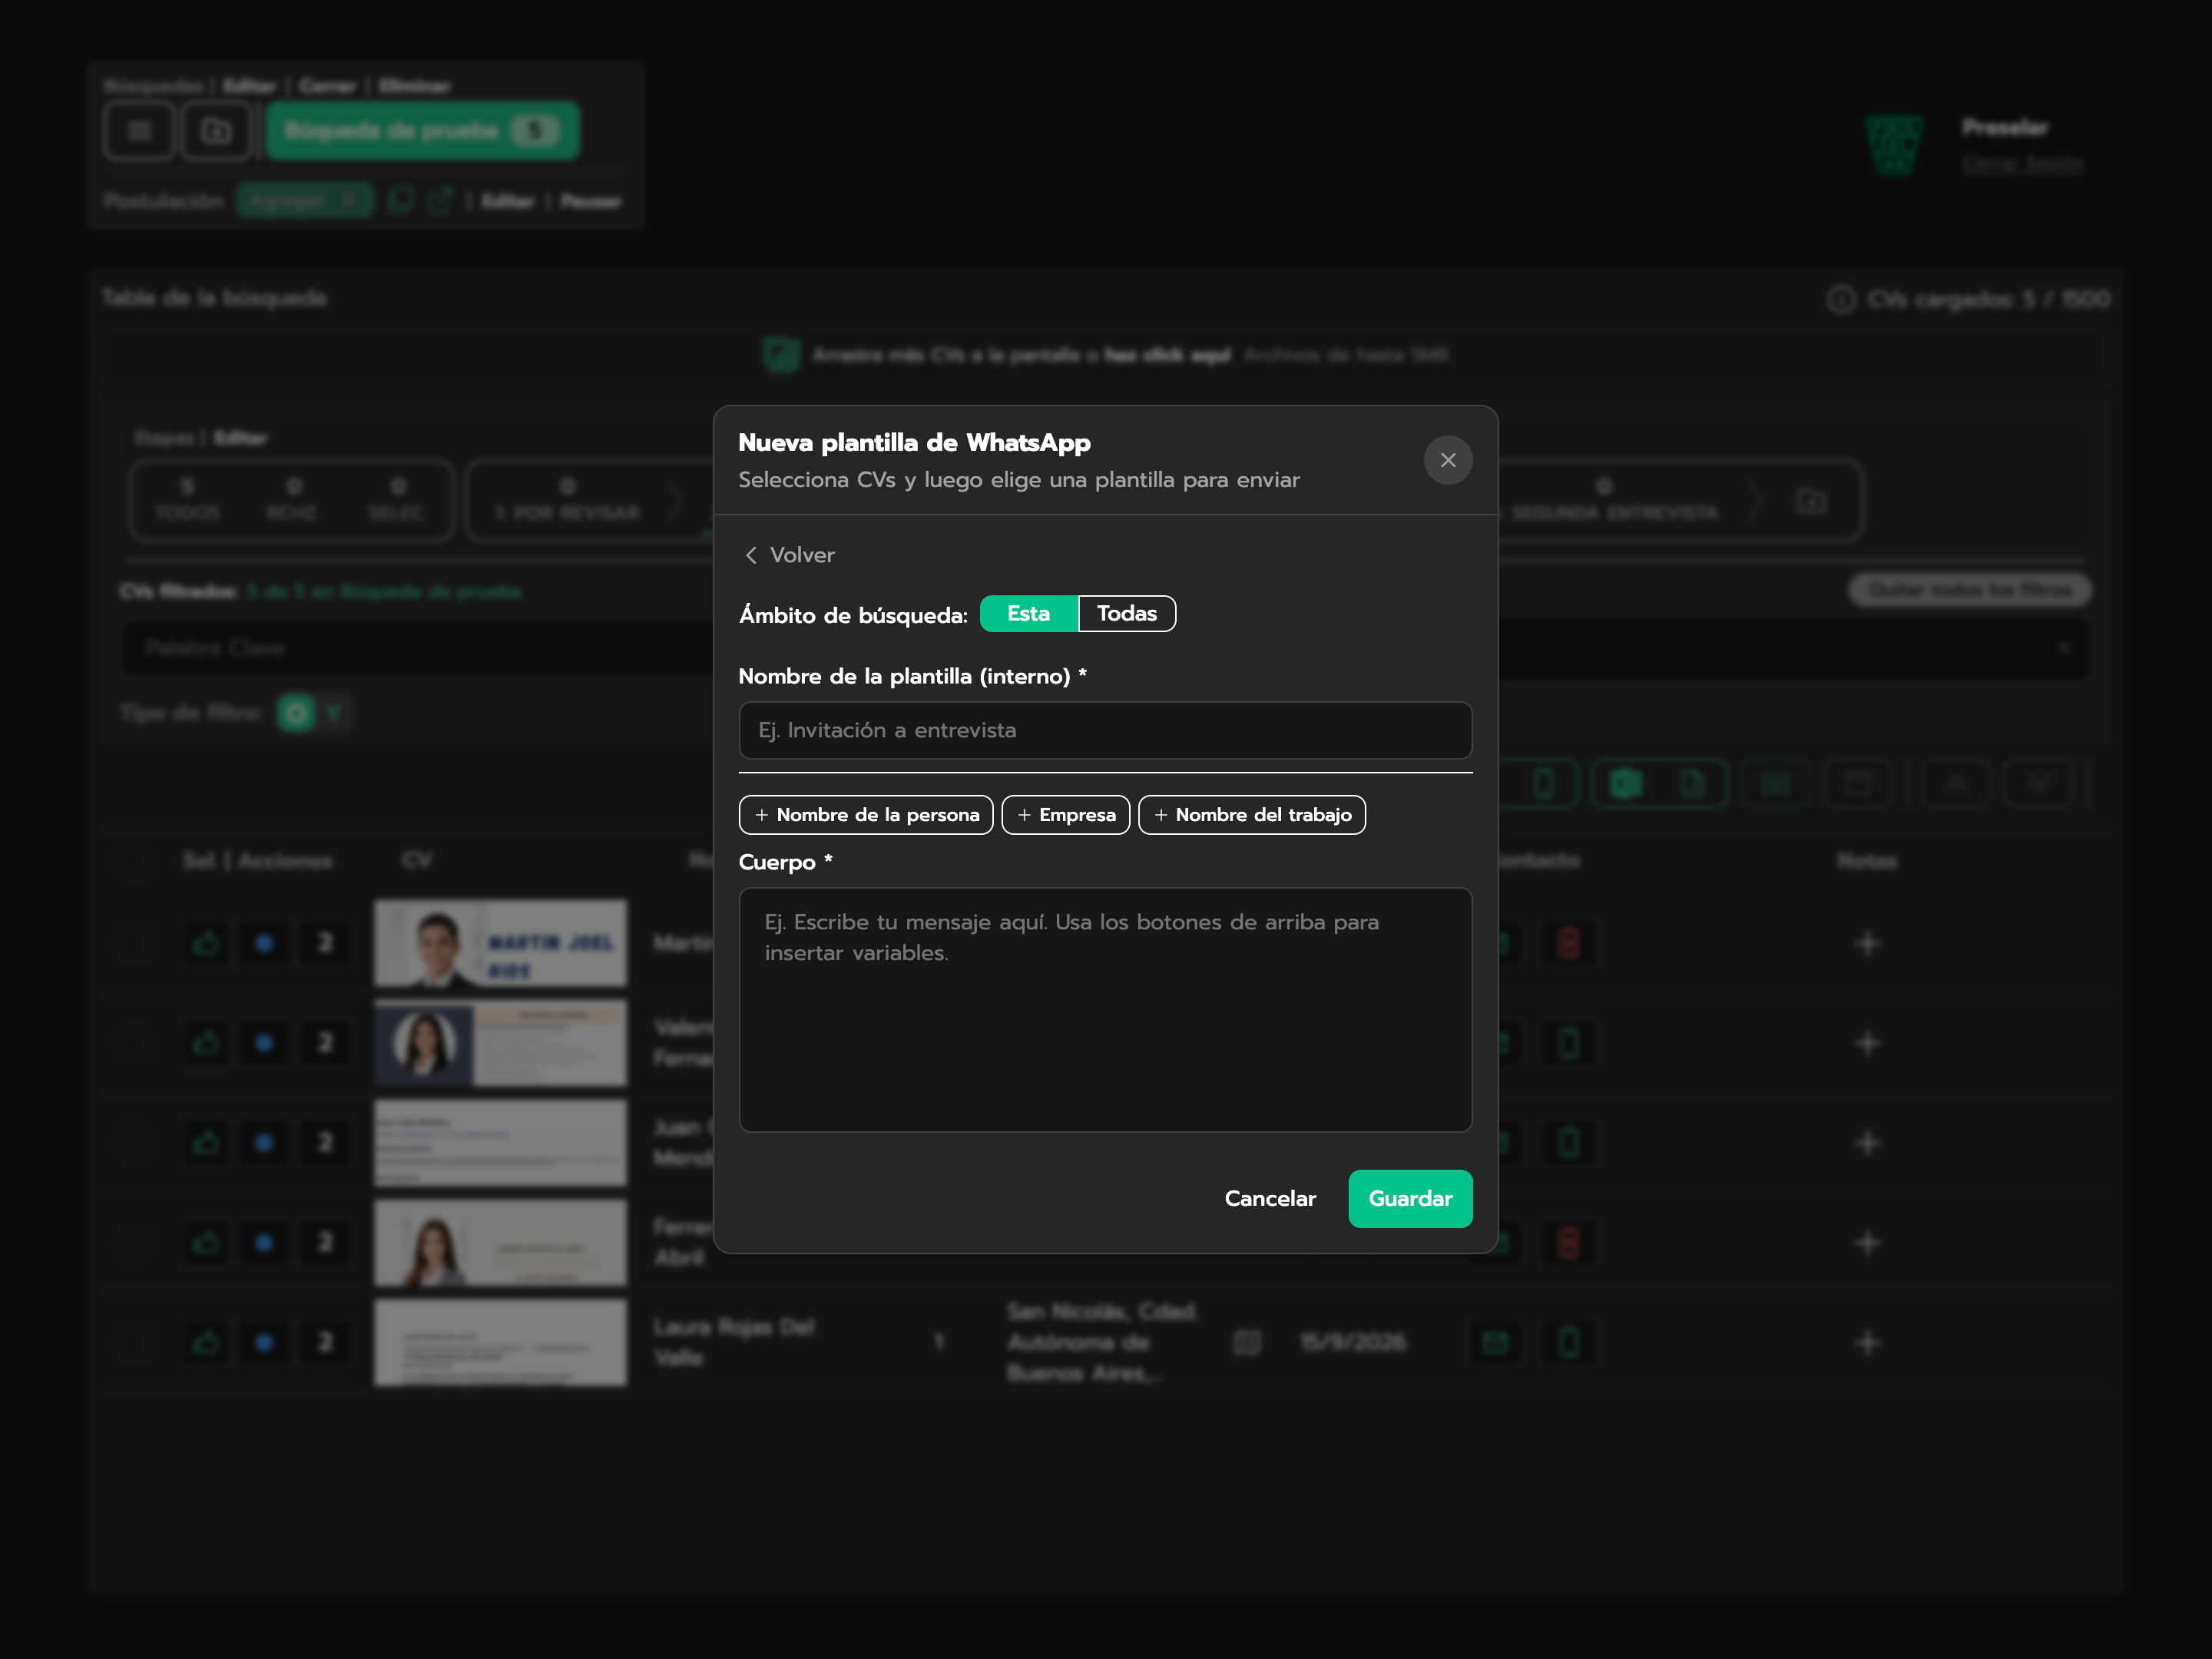Add a note for Laura Rojas row

(x=1867, y=1342)
